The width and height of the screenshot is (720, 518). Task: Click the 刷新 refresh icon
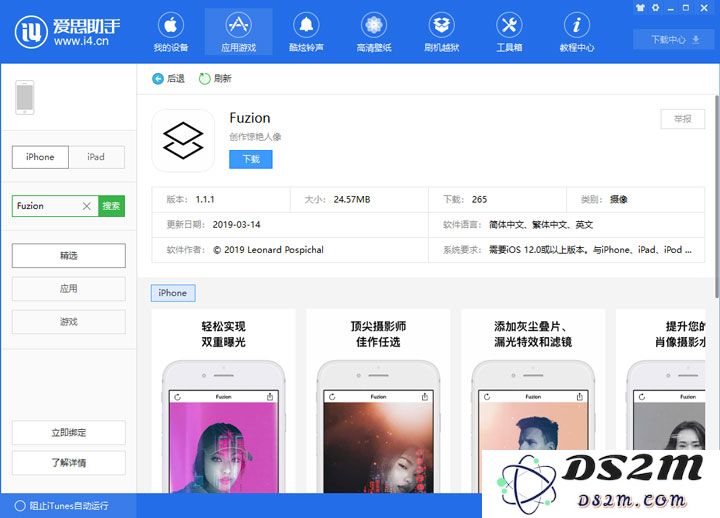(x=204, y=79)
